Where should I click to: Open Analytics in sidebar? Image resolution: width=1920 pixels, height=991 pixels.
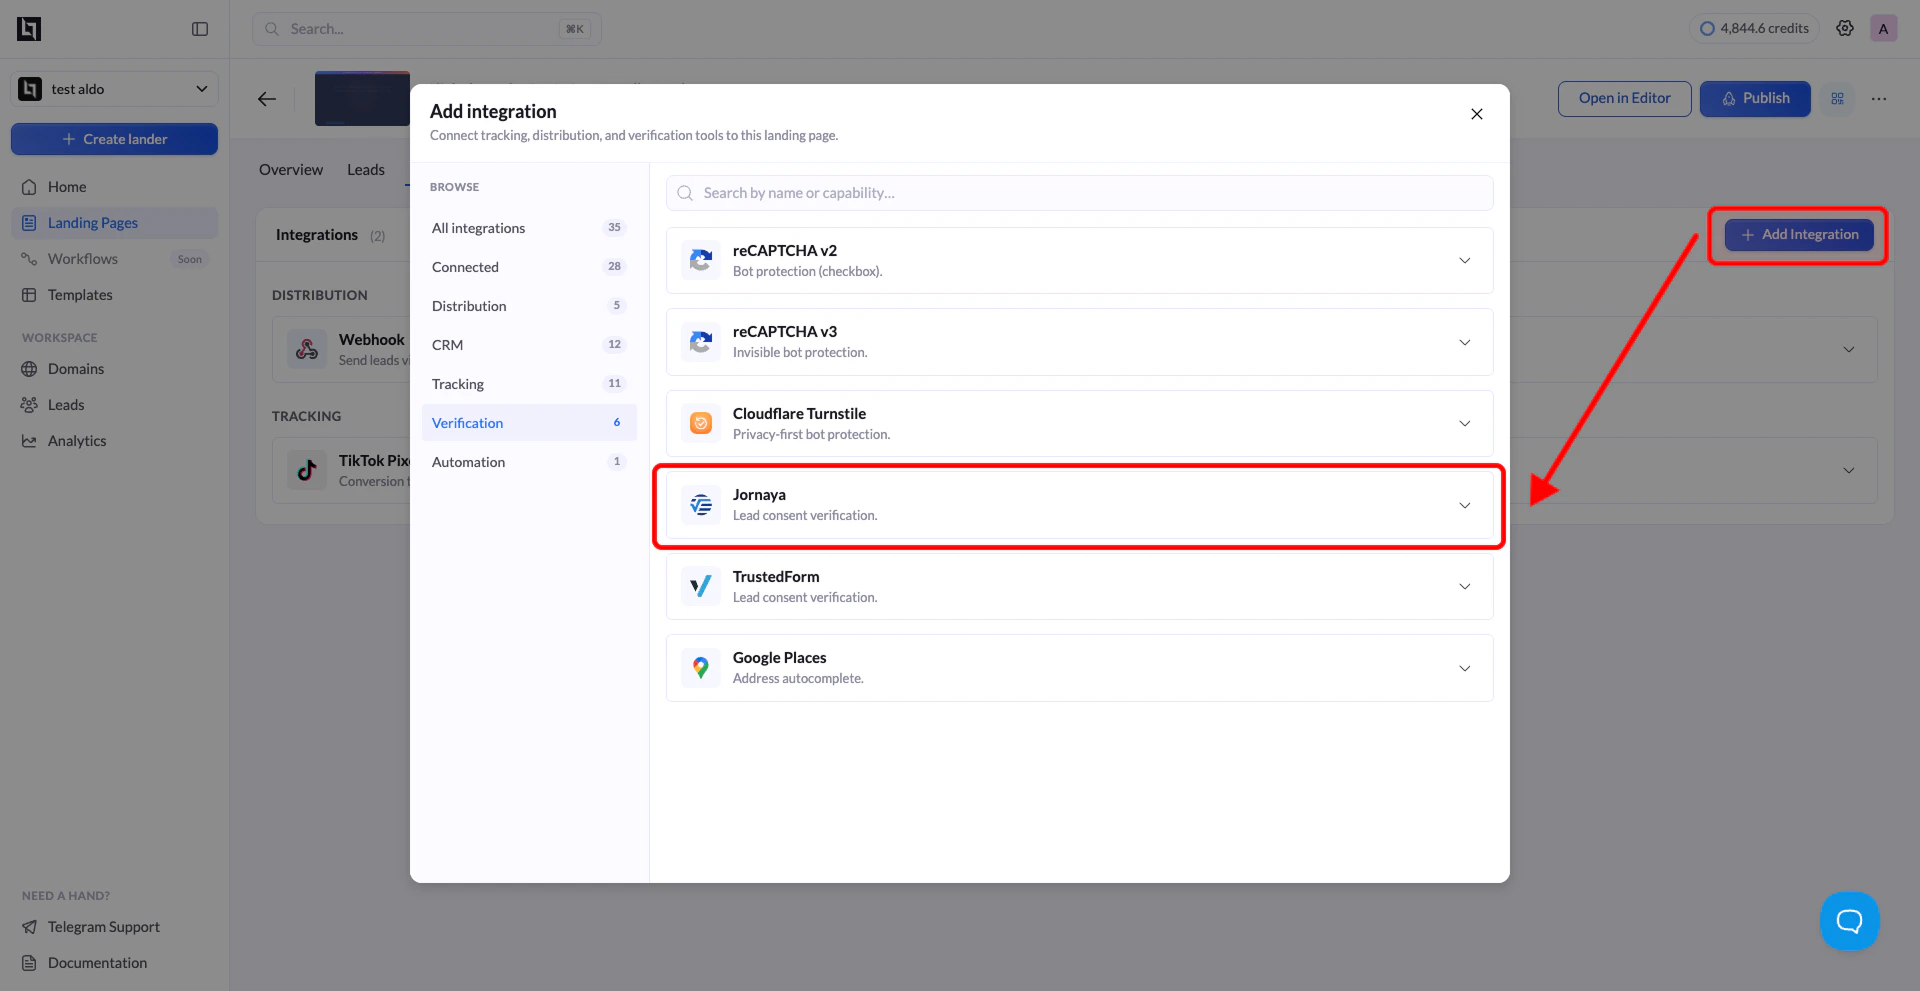115,441
